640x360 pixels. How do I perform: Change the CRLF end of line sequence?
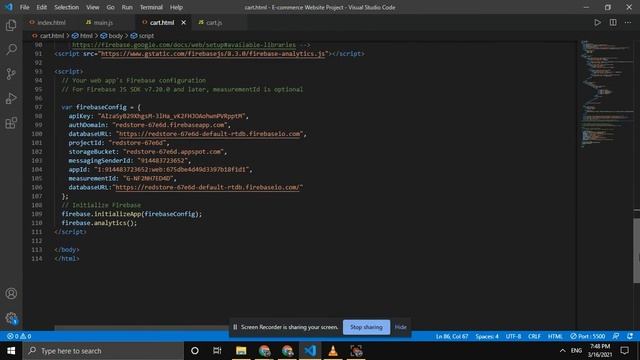[534, 336]
